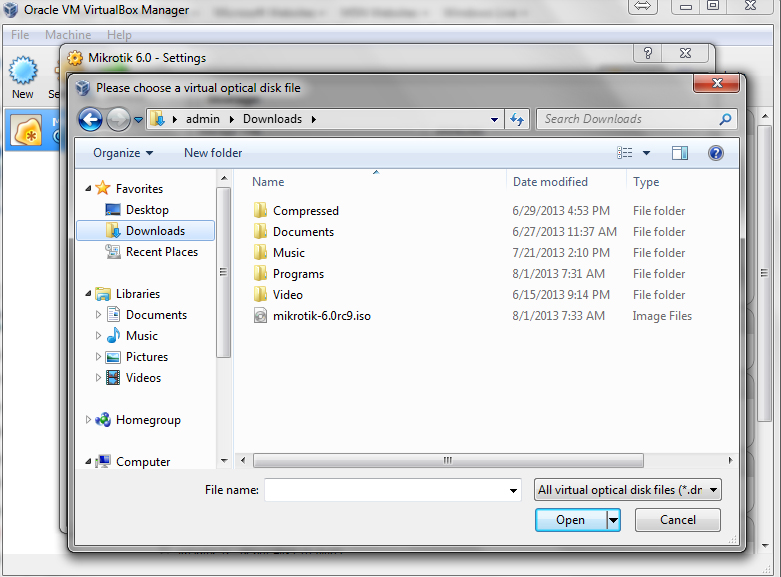Click the Back navigation arrow button
The image size is (781, 577).
coord(90,120)
